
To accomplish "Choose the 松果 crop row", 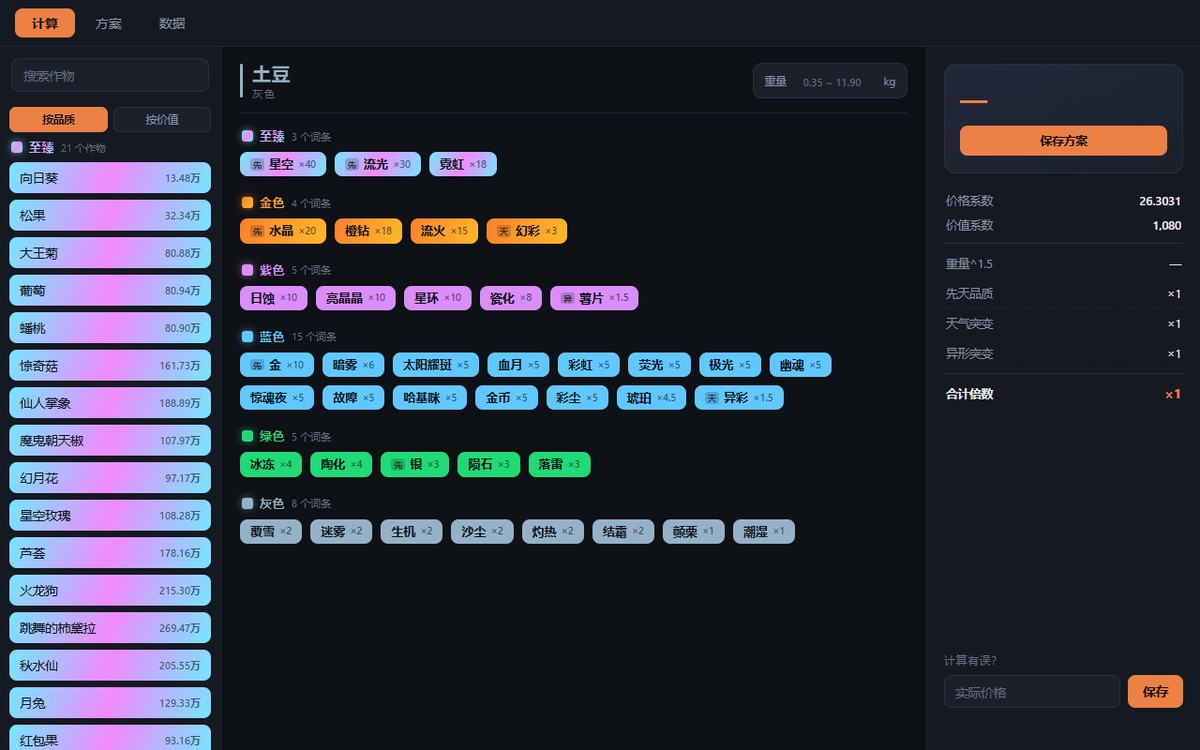I will coord(110,215).
